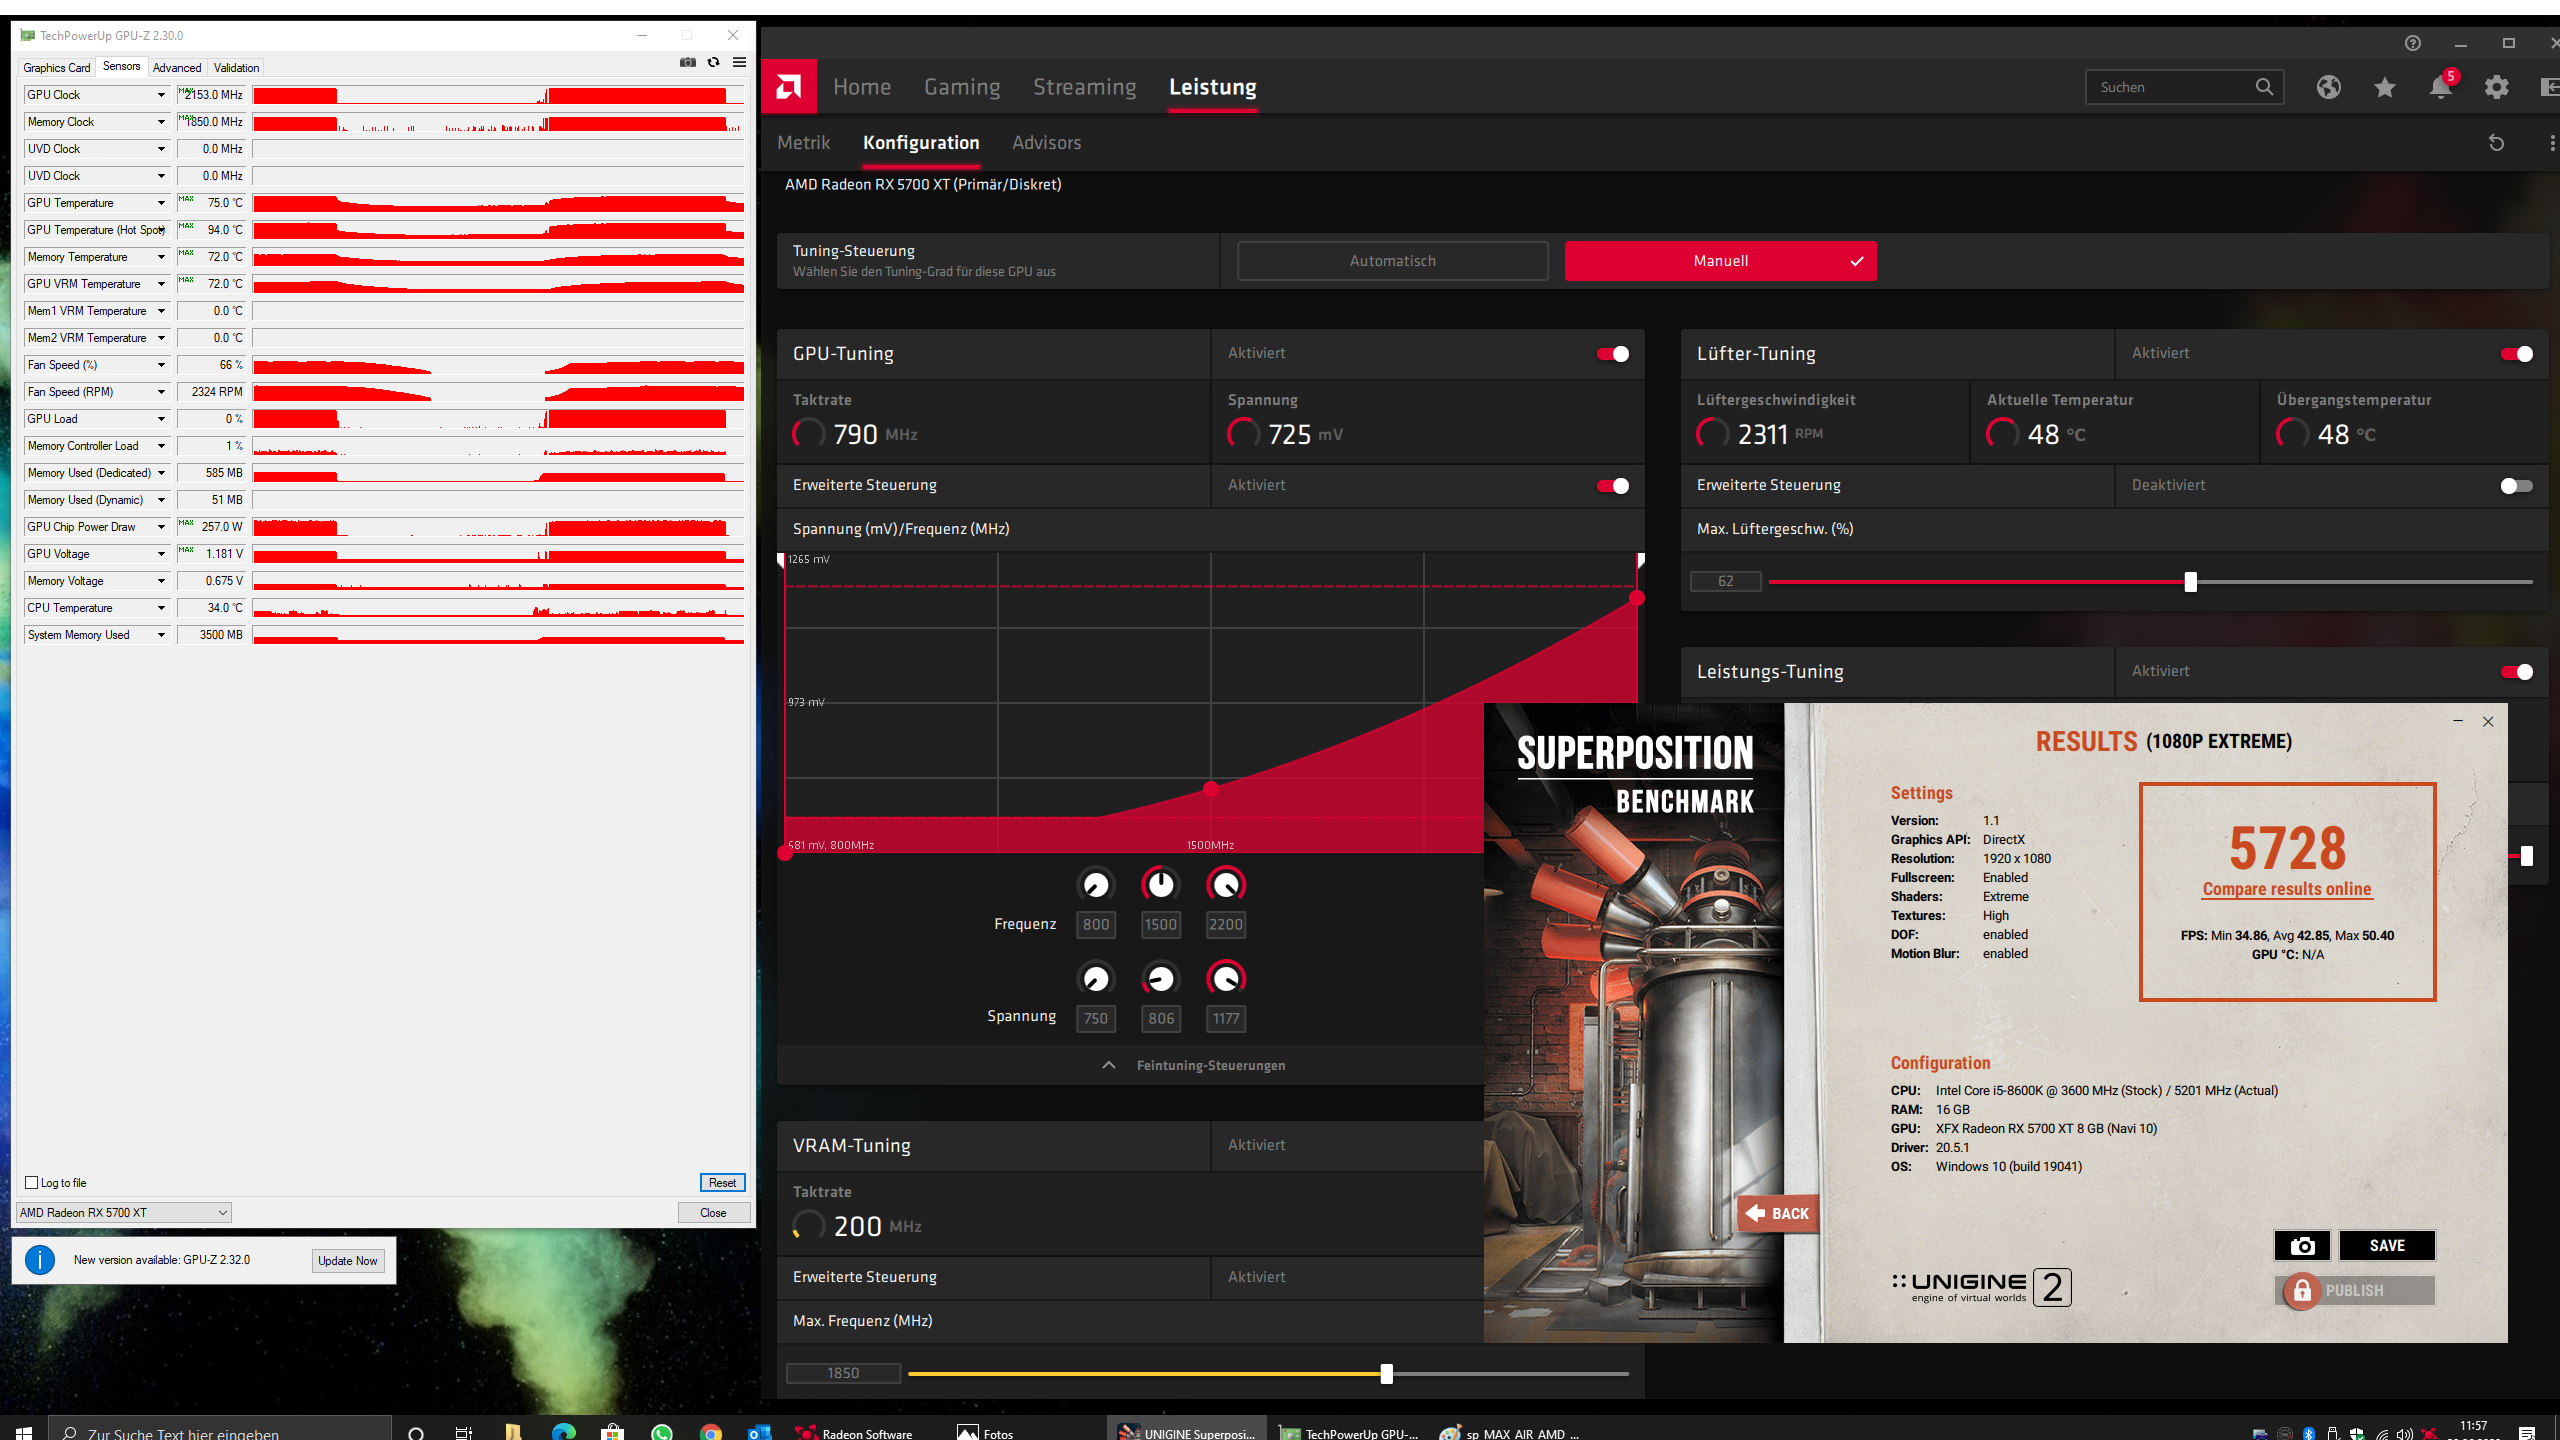This screenshot has height=1440, width=2560.
Task: Check the Log to file checkbox
Action: [32, 1183]
